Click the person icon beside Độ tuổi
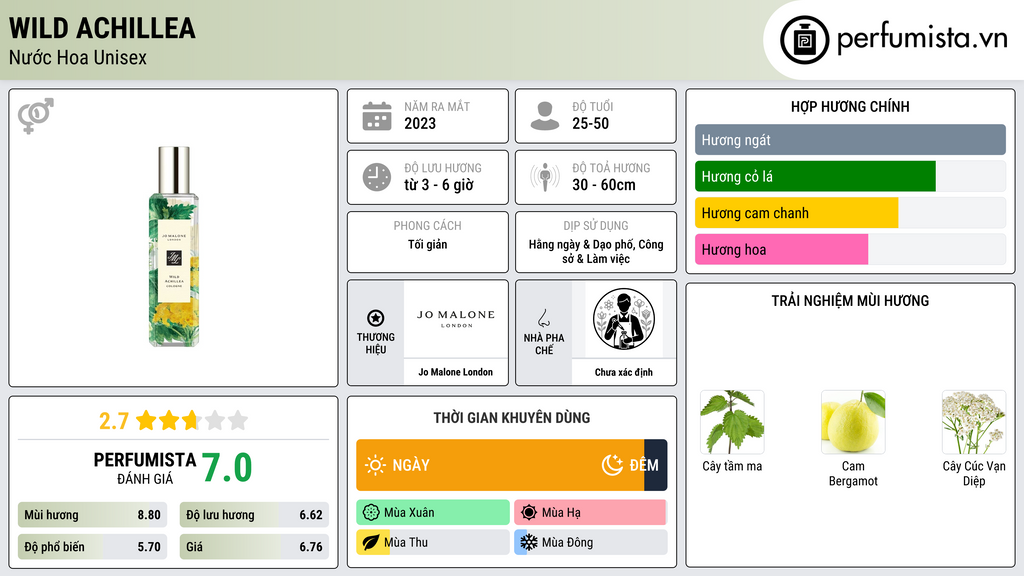This screenshot has height=576, width=1024. coord(545,116)
